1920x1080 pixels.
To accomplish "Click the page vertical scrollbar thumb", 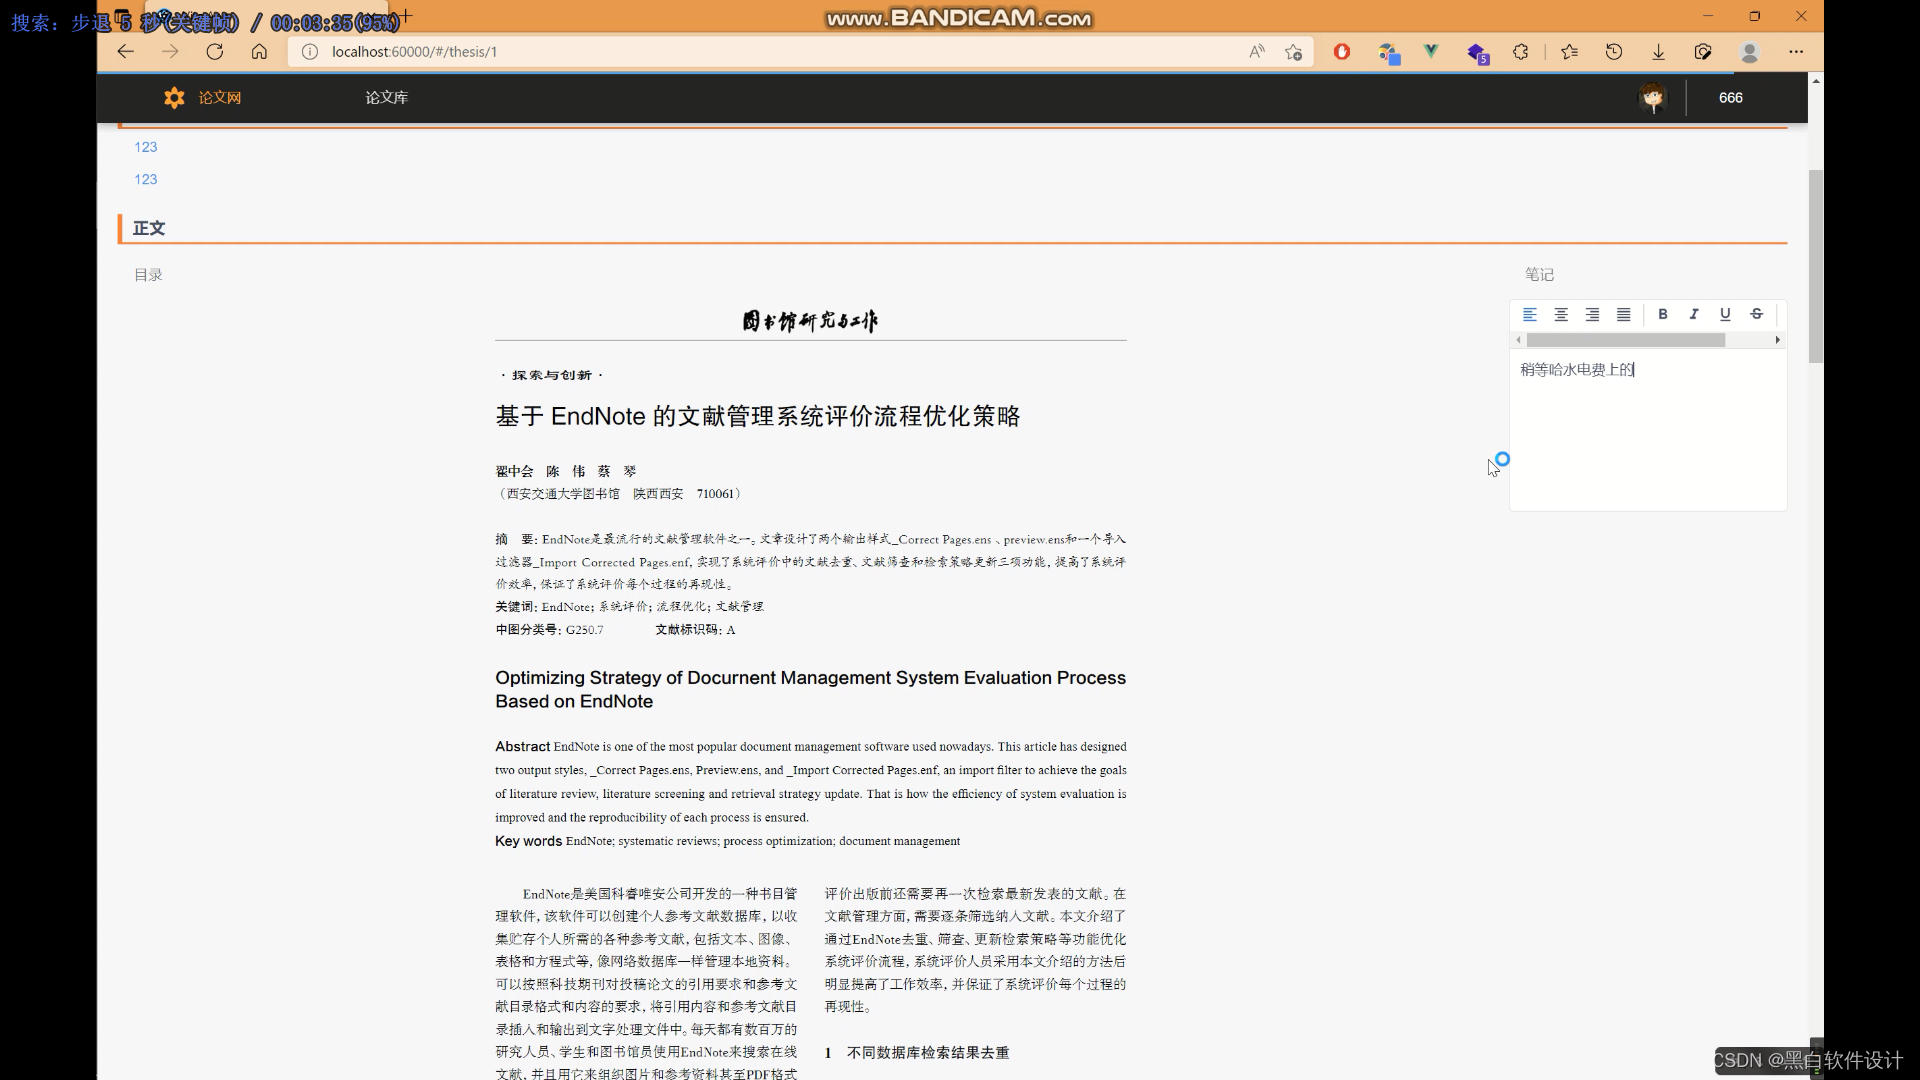I will click(1815, 266).
